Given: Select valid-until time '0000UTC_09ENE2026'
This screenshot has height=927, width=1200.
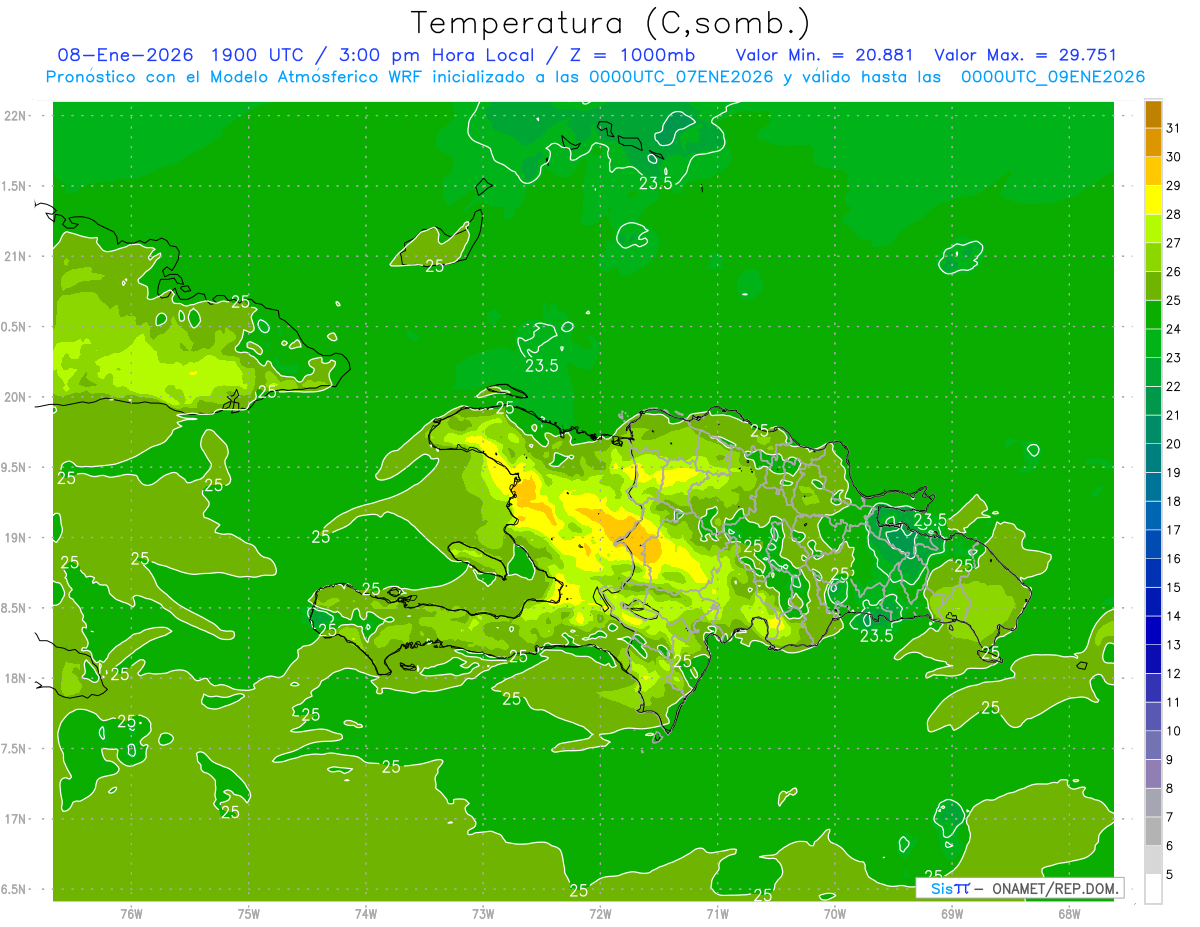Looking at the screenshot, I should [1053, 77].
